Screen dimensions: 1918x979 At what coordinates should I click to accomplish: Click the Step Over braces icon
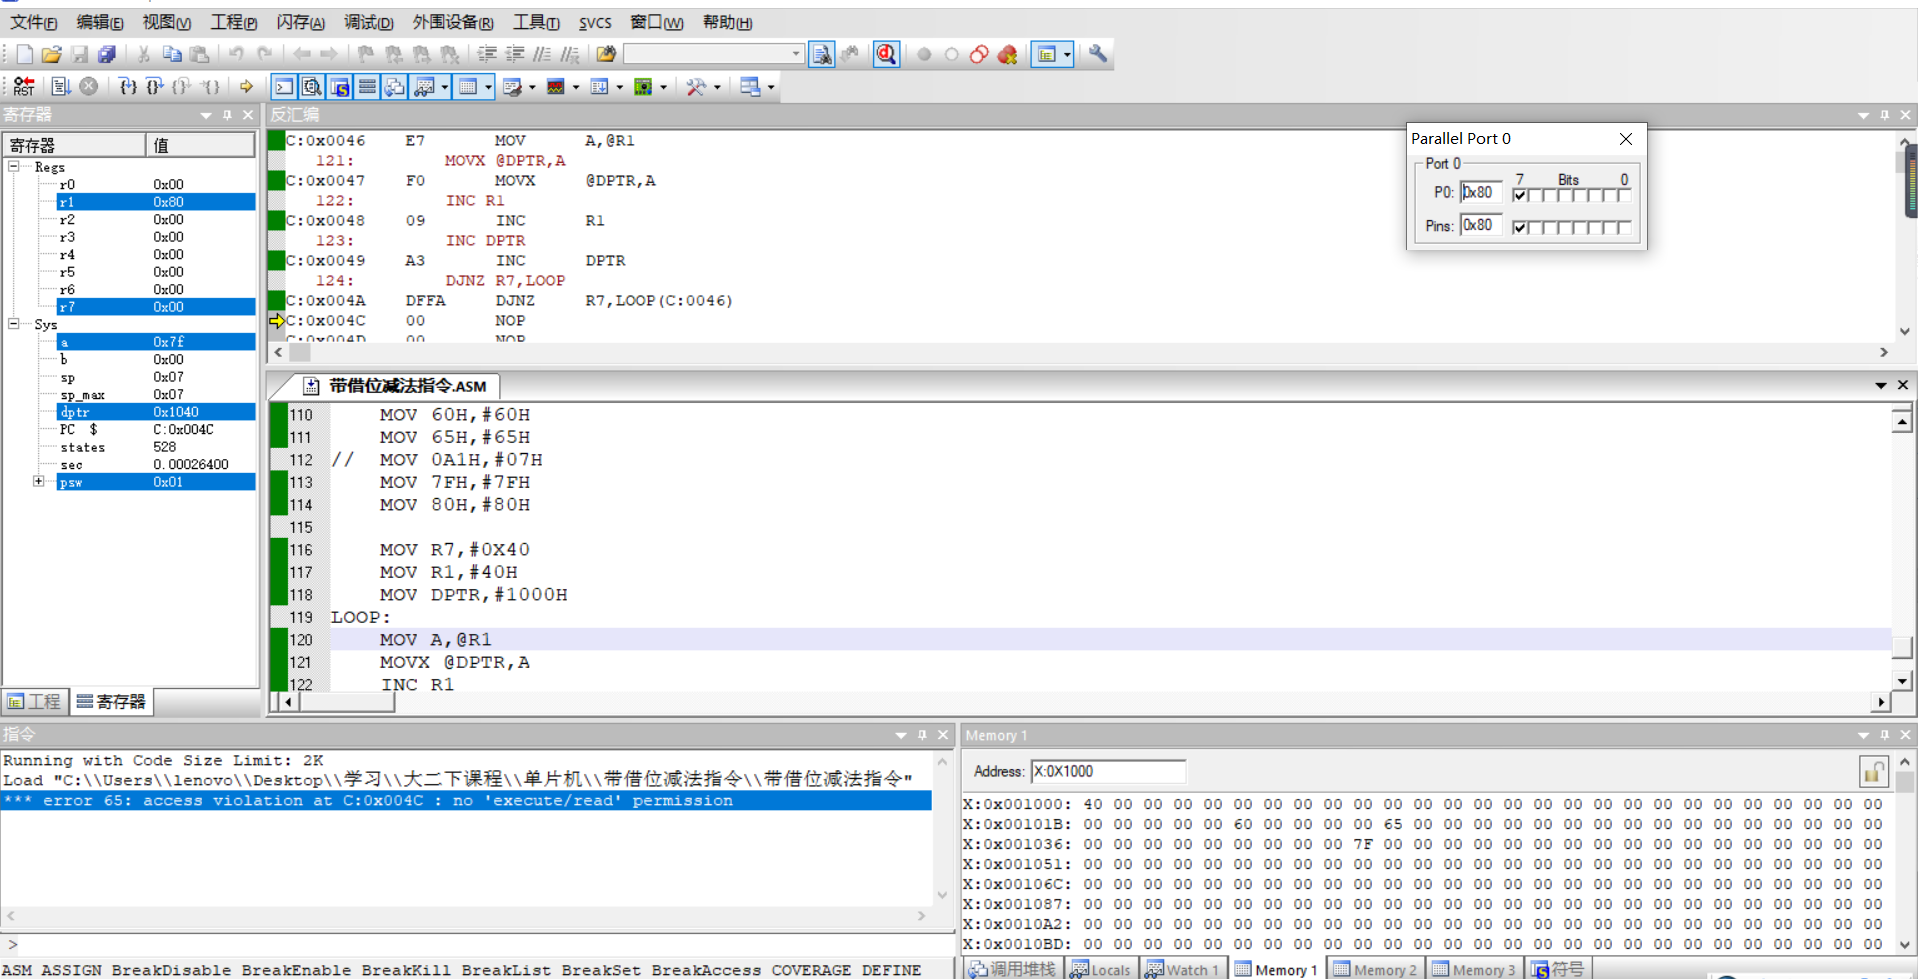click(154, 87)
